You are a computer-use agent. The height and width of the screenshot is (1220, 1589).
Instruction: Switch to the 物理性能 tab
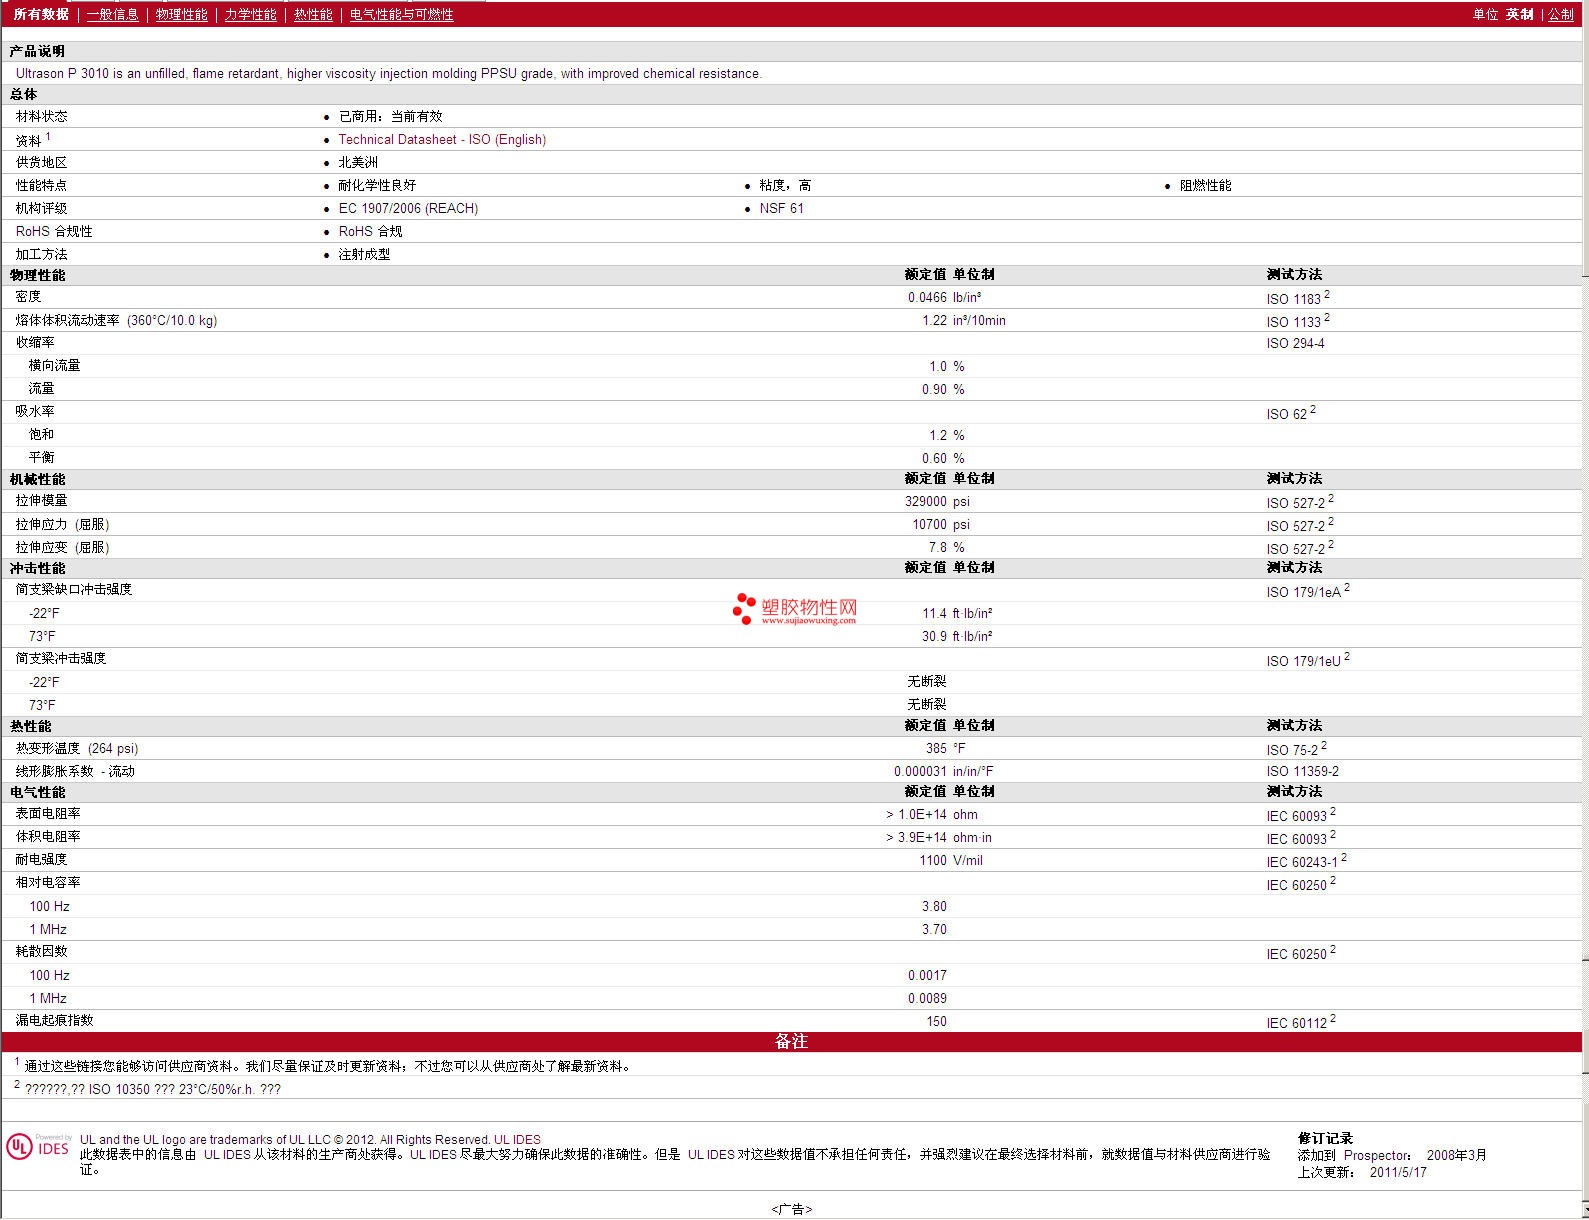(182, 14)
